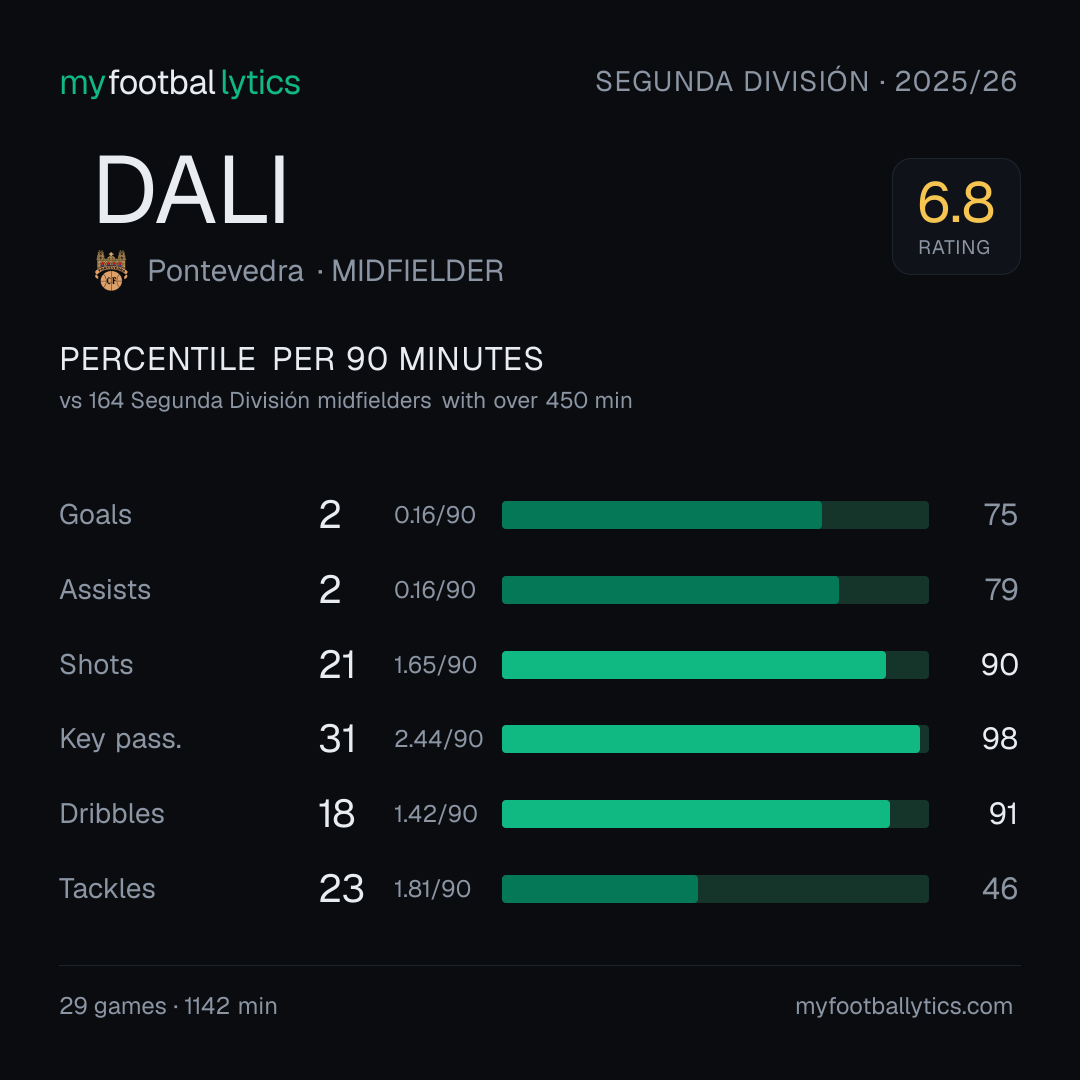Click the Assists percentile bar

point(715,590)
